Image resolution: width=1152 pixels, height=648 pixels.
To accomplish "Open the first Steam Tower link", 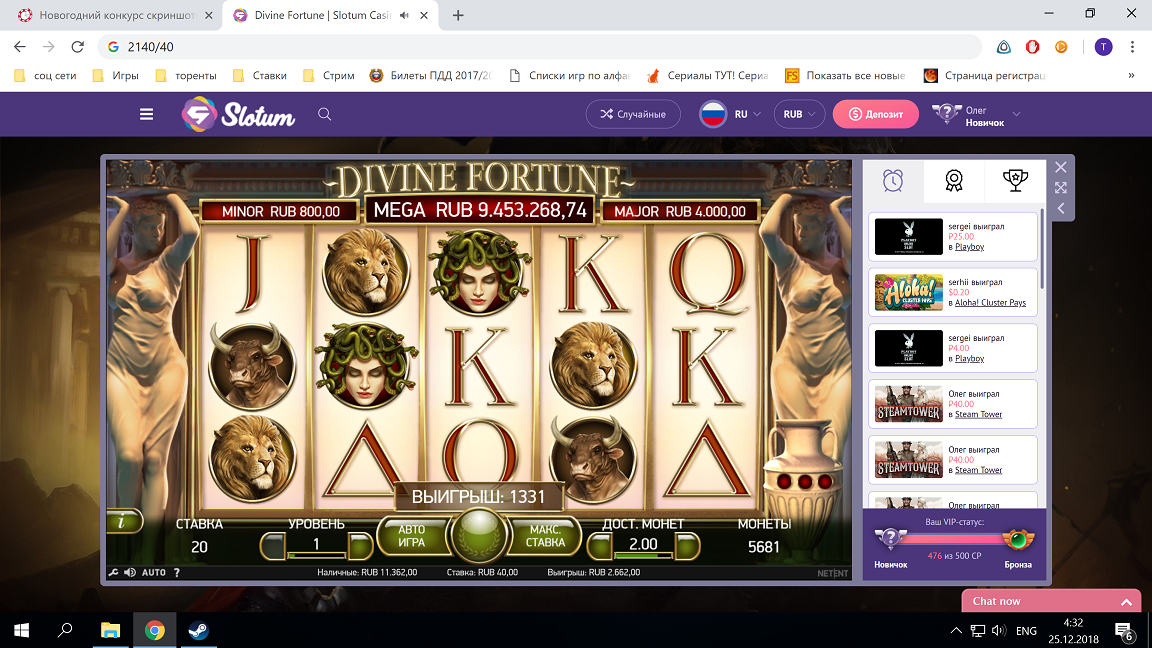I will click(x=979, y=414).
